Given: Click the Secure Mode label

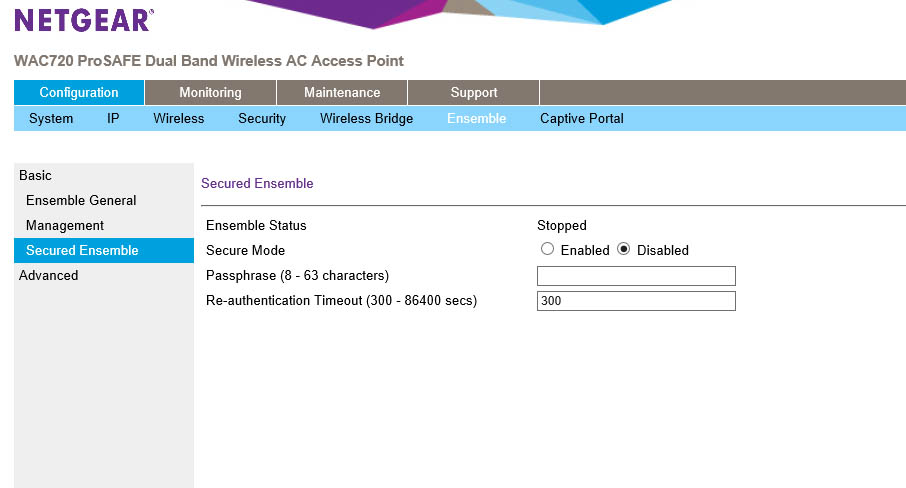Looking at the screenshot, I should [x=245, y=251].
